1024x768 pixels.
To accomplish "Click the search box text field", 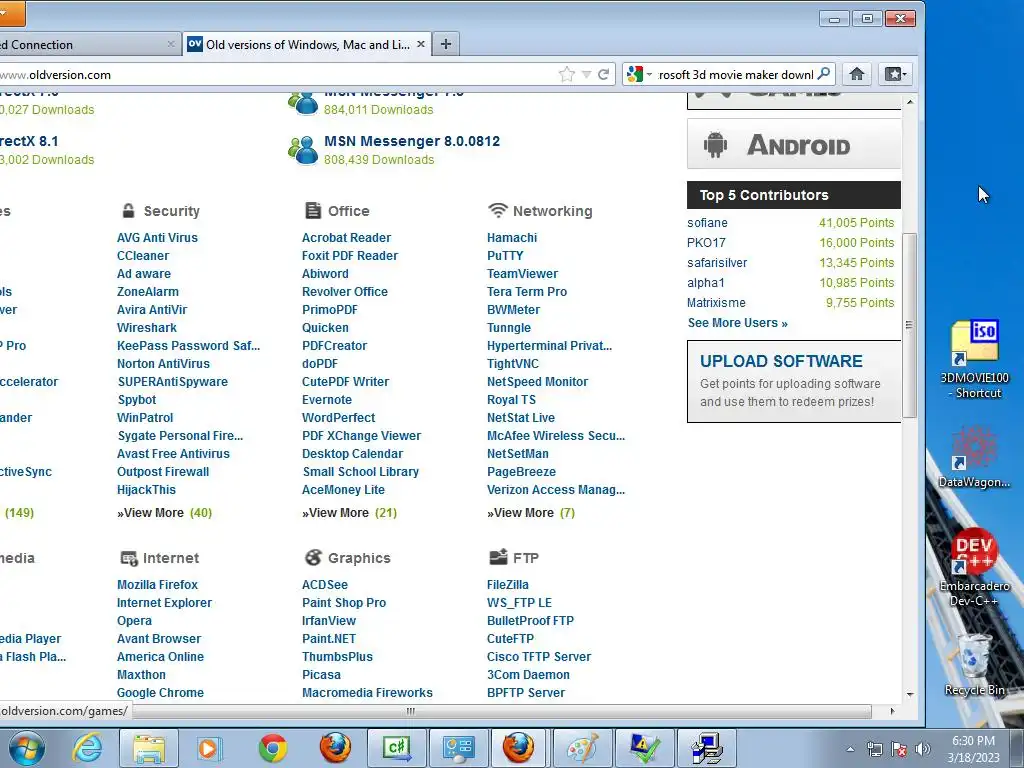I will pos(735,74).
